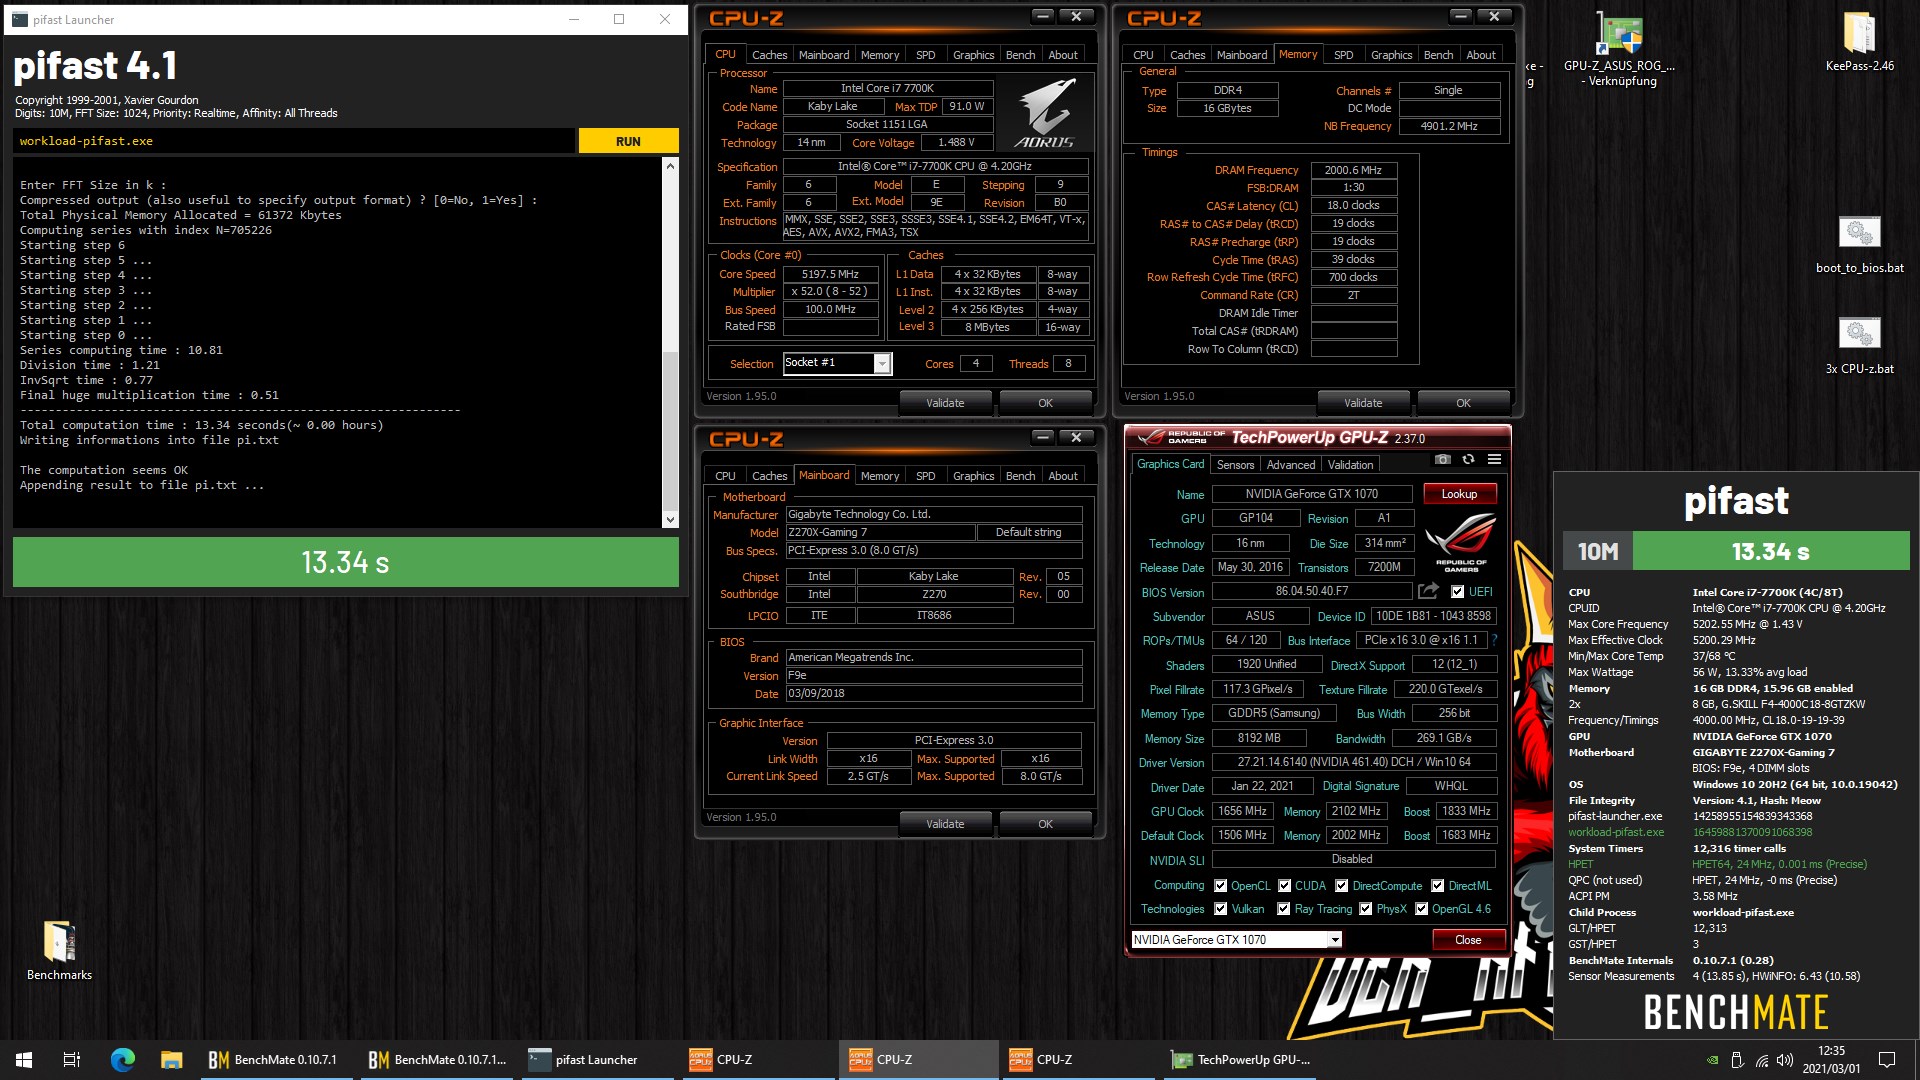This screenshot has width=1920, height=1080.
Task: Click the NVIDIA tray icon
Action: point(1713,1060)
